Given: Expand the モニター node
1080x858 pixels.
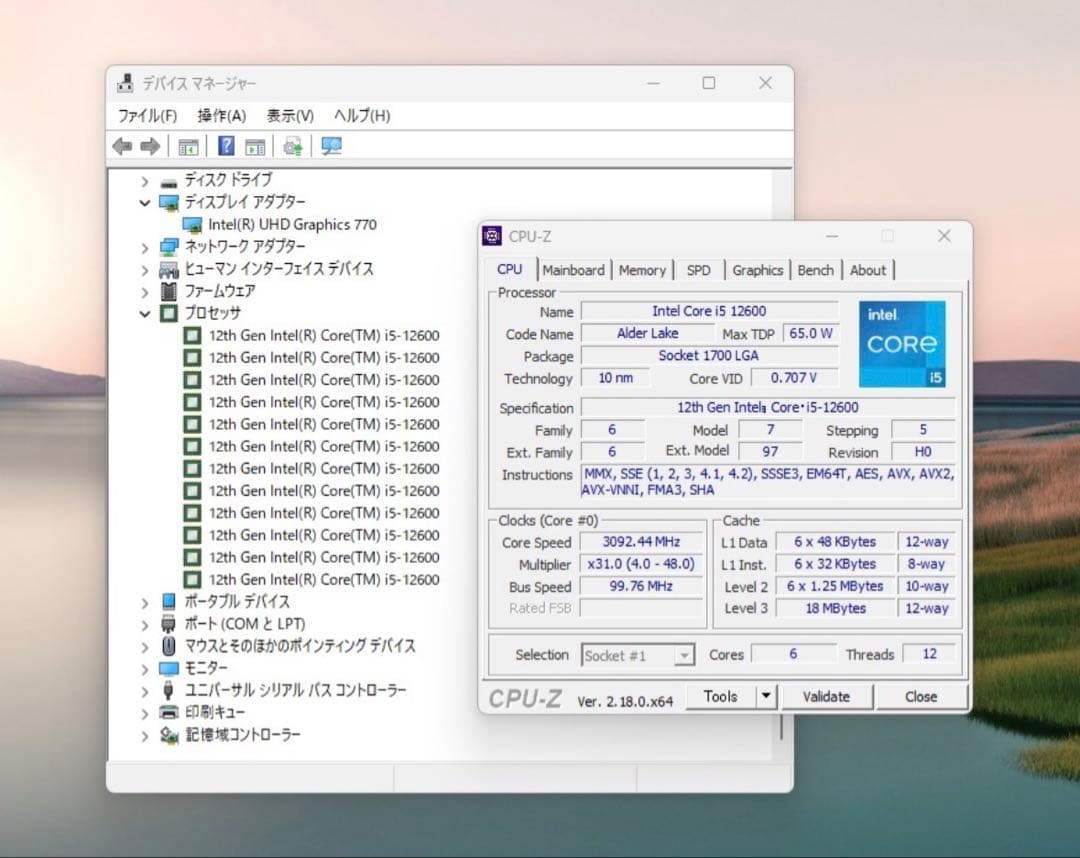Looking at the screenshot, I should (x=145, y=669).
